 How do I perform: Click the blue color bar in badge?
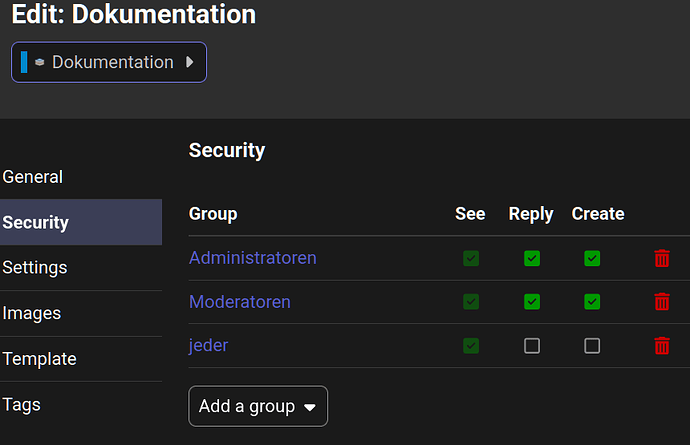click(24, 62)
